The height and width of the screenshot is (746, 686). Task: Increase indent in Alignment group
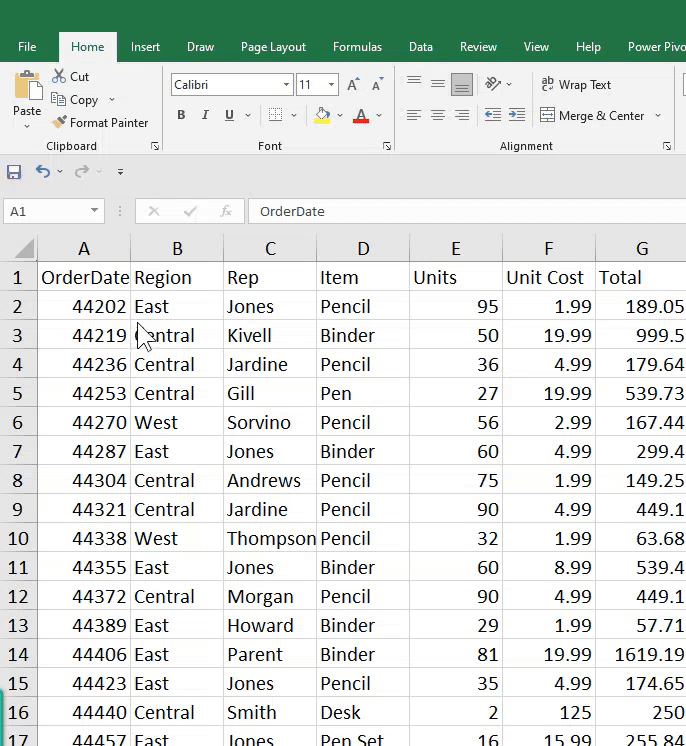pyautogui.click(x=517, y=115)
